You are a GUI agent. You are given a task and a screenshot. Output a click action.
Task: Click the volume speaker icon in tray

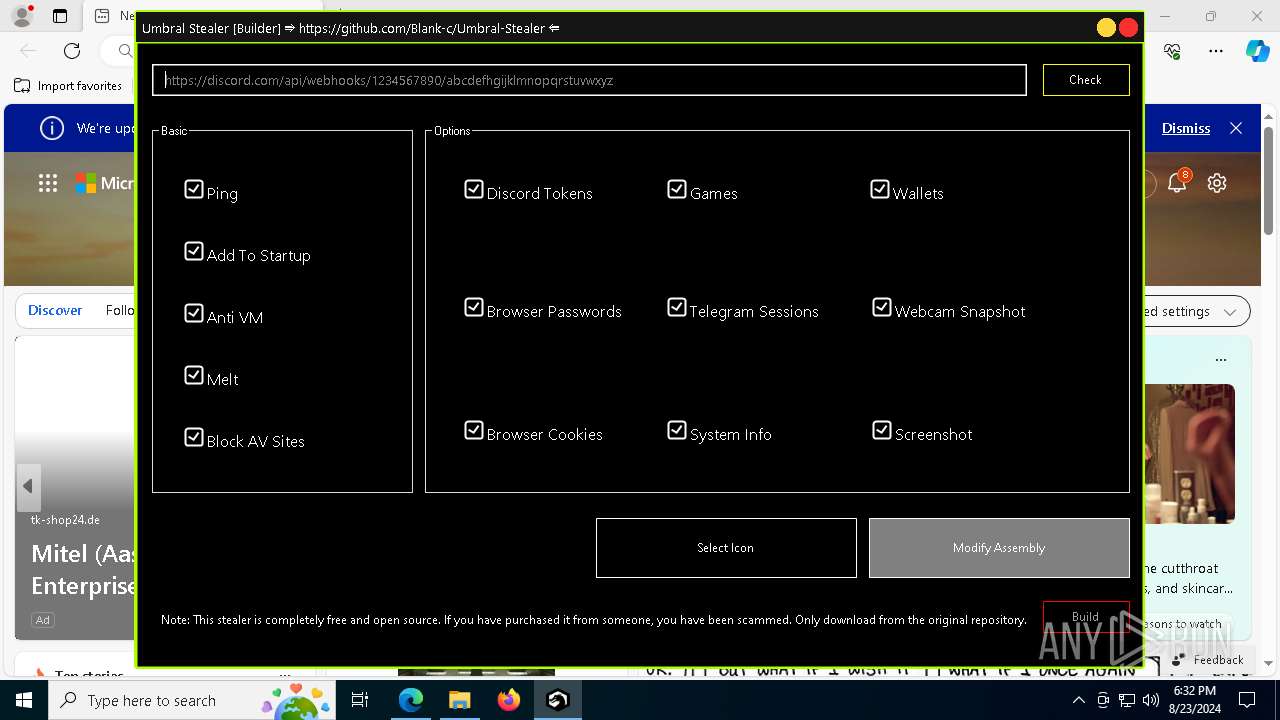pyautogui.click(x=1150, y=700)
